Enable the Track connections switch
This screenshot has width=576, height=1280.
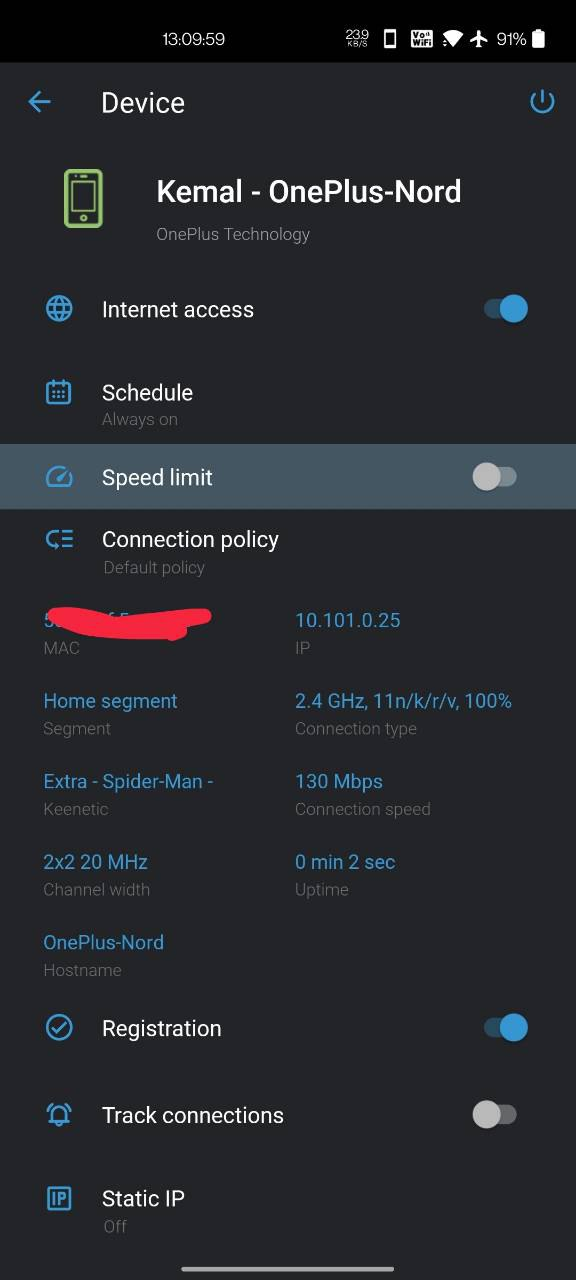tap(494, 1115)
